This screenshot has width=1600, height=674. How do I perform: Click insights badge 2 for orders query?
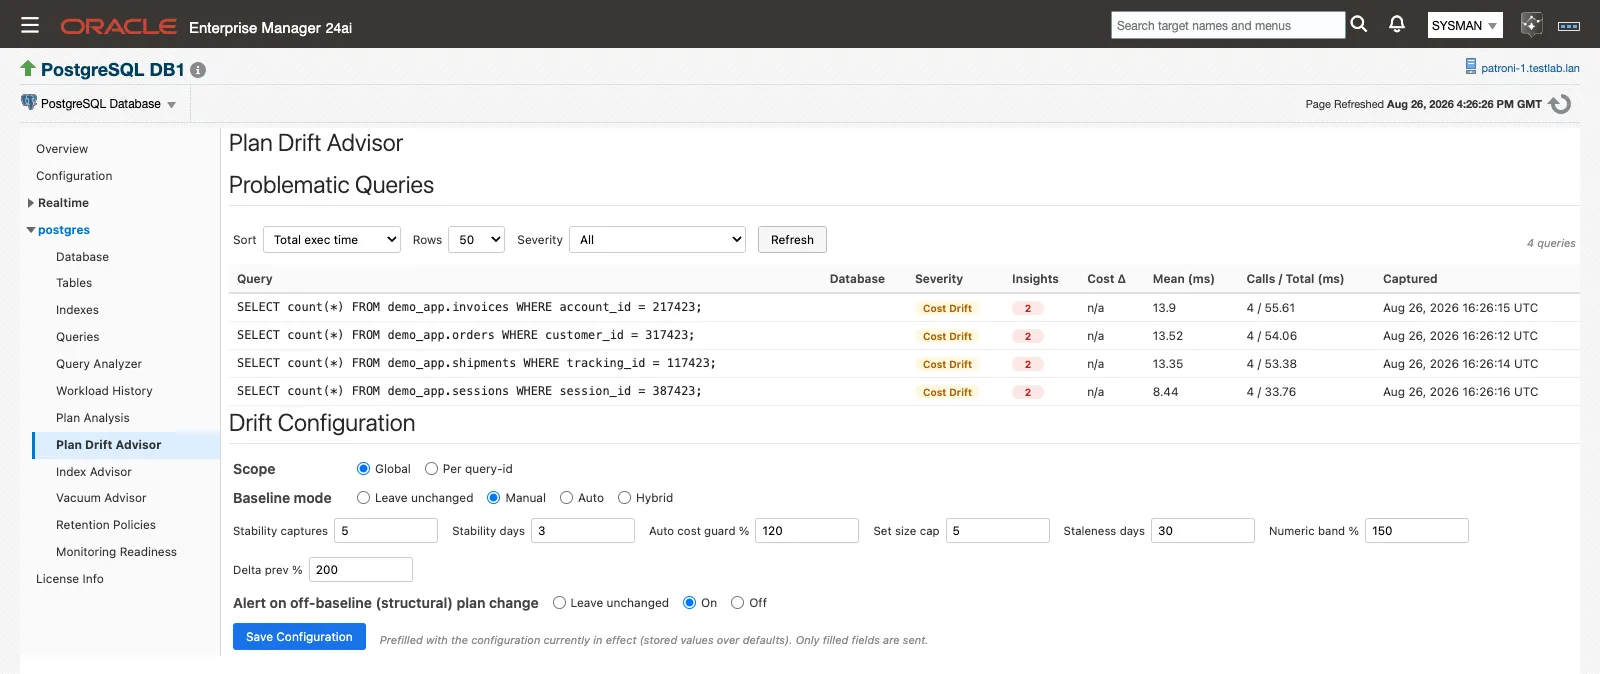(1027, 336)
